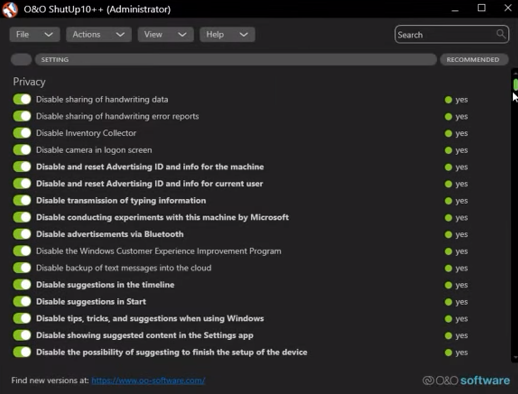Click 'yes' recommendation for handwriting error reports row
Image resolution: width=518 pixels, height=394 pixels.
(x=462, y=117)
